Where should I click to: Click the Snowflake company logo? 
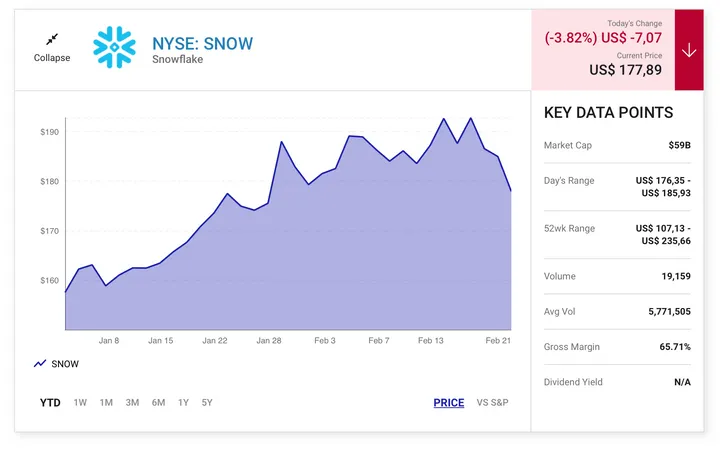114,46
